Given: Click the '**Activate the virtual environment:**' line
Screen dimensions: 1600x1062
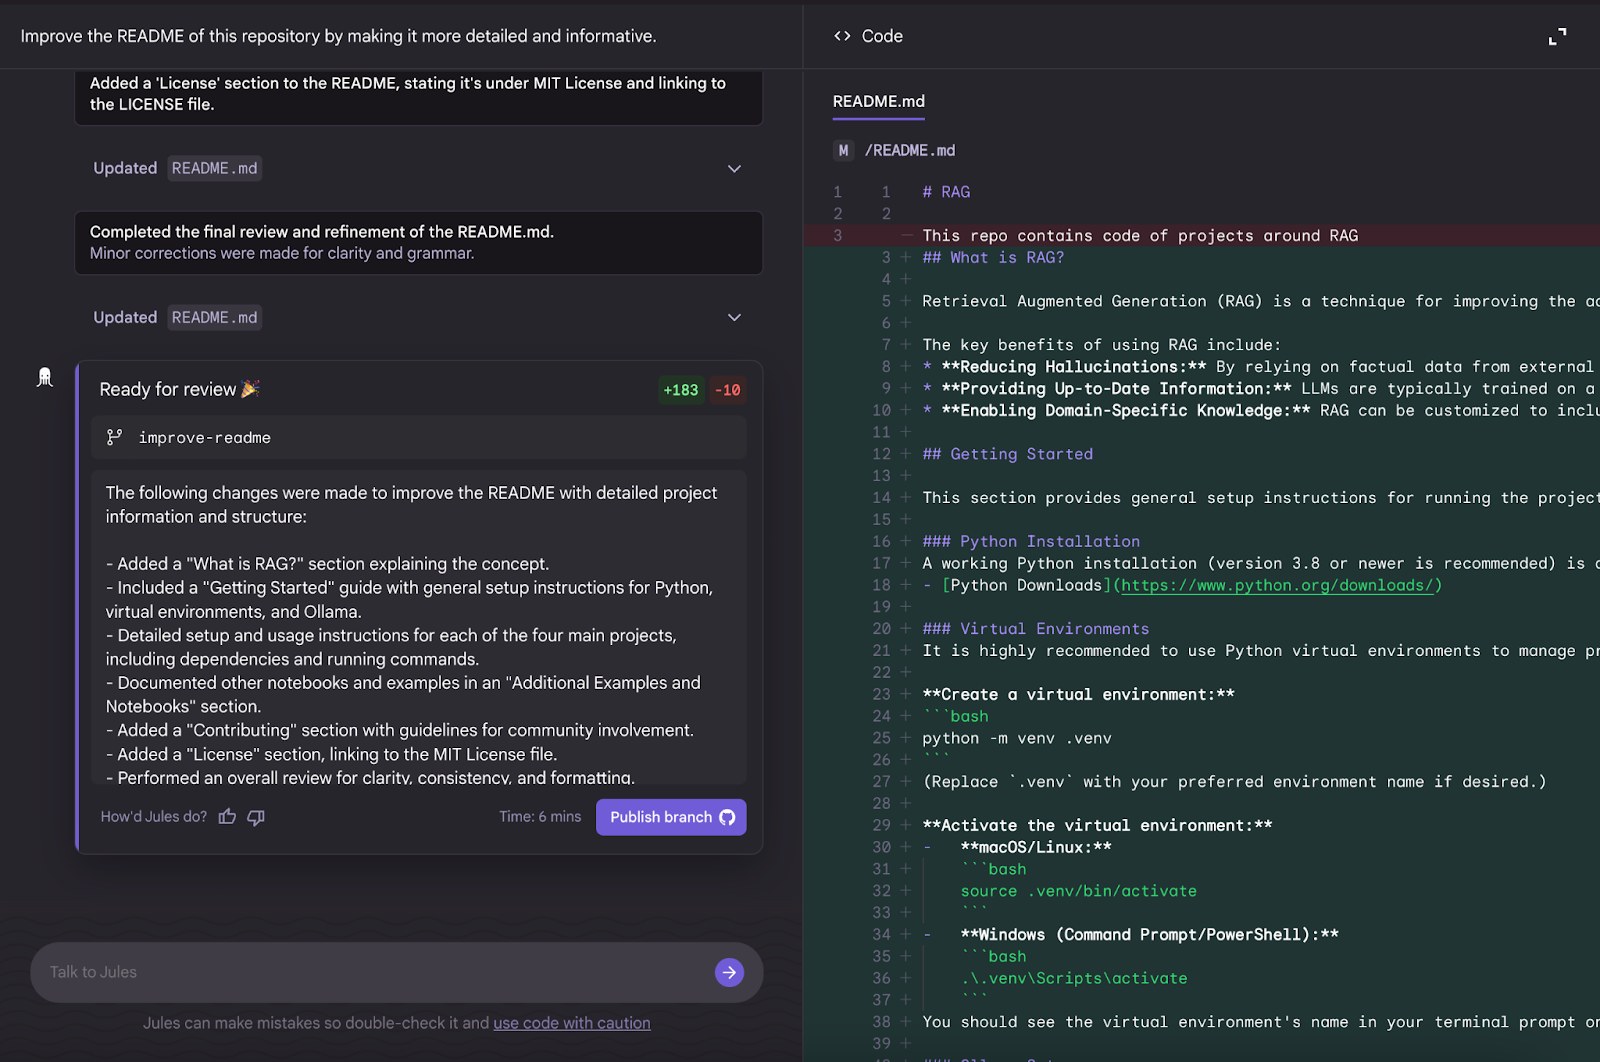Looking at the screenshot, I should [x=1097, y=825].
